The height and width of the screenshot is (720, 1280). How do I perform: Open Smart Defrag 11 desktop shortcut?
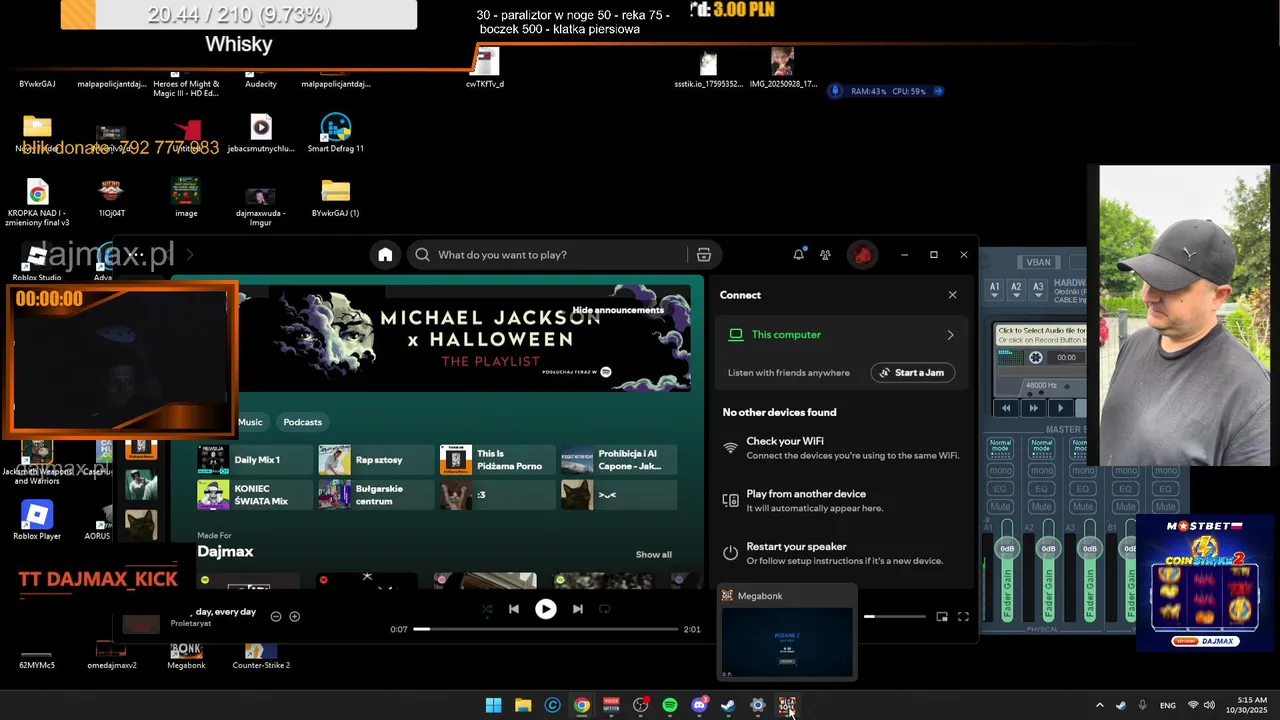coord(335,133)
